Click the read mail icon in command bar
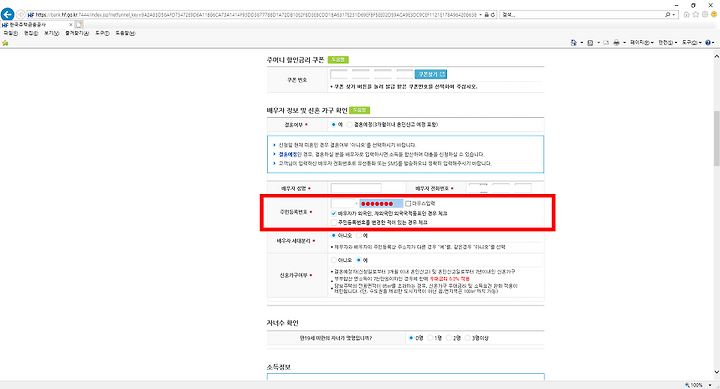The image size is (720, 389). pyautogui.click(x=606, y=43)
